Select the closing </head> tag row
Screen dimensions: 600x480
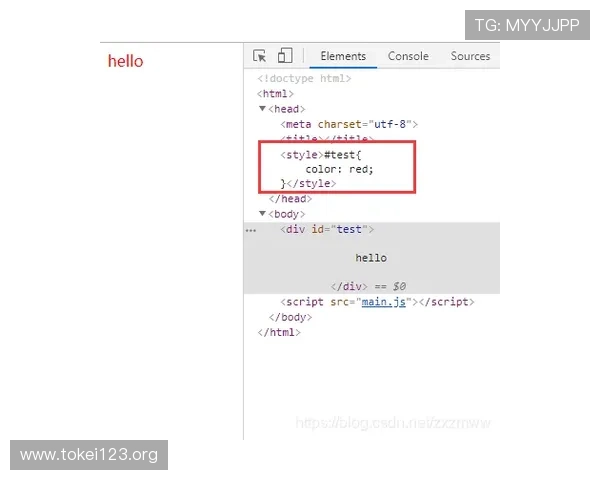click(290, 199)
